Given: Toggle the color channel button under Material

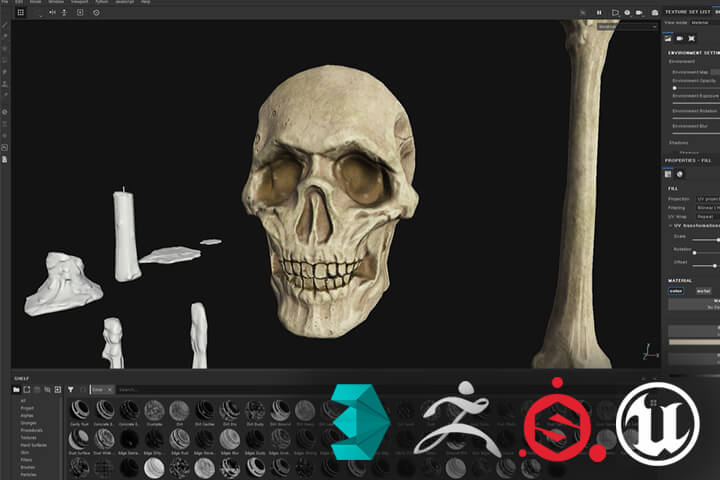Looking at the screenshot, I should point(675,291).
